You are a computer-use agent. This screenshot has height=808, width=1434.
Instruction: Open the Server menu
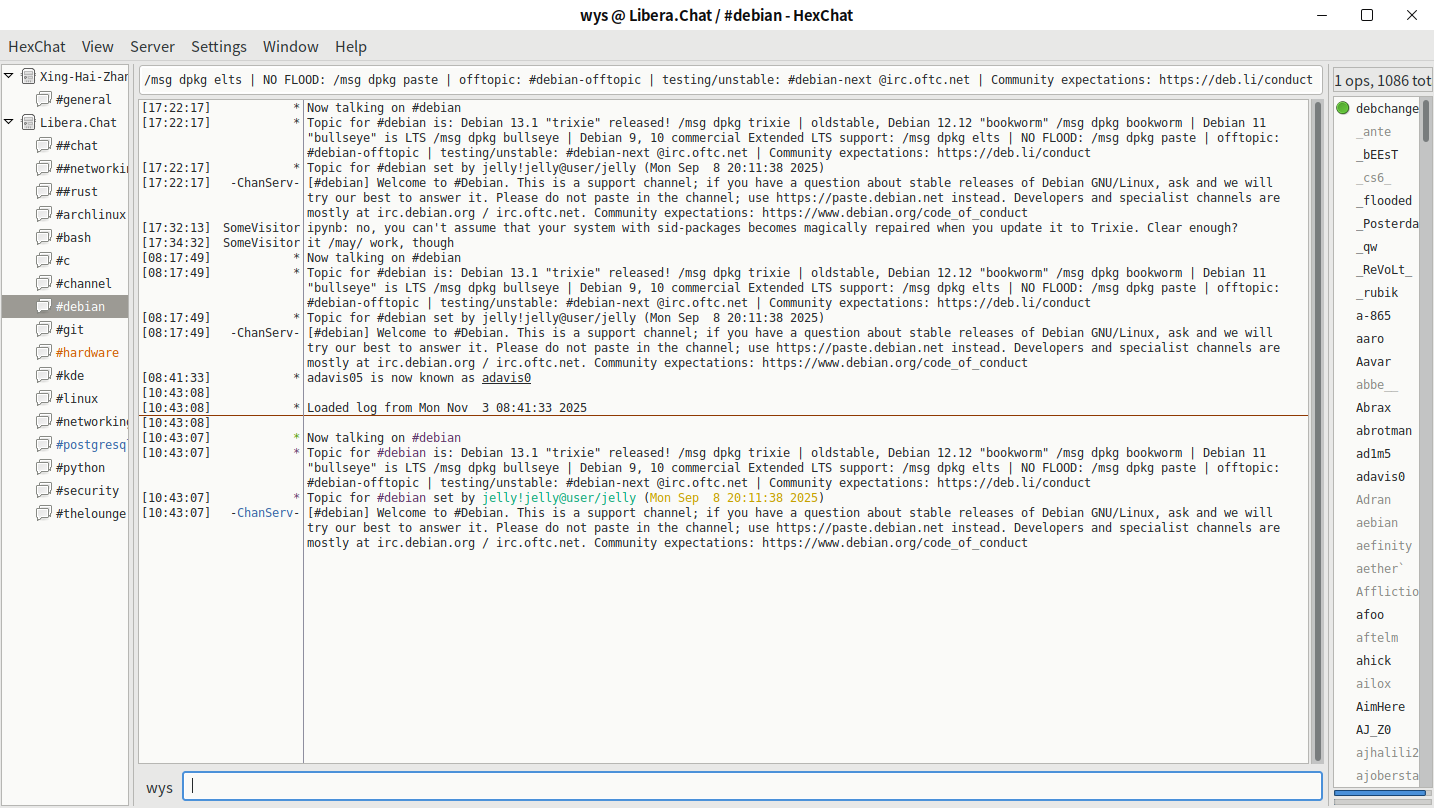[152, 46]
